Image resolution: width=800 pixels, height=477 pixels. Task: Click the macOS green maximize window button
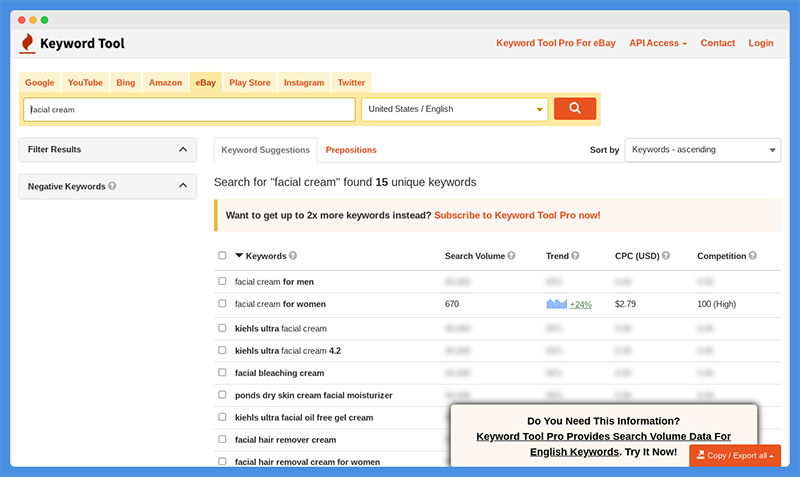pos(44,20)
